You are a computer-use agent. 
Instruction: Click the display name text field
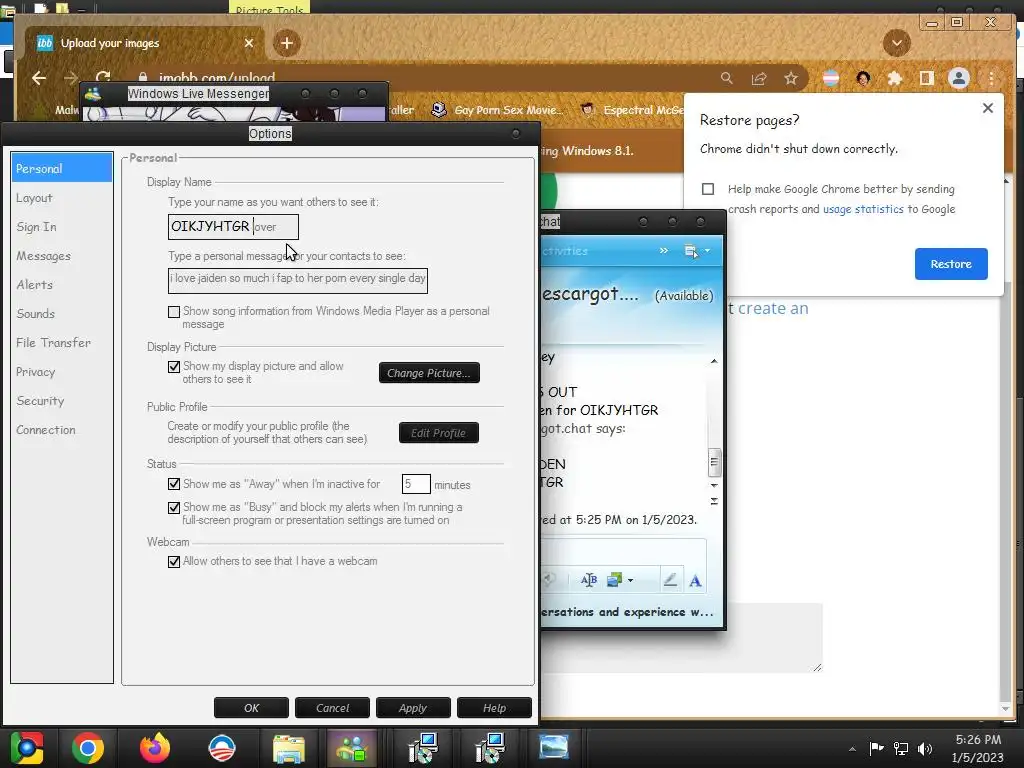(x=233, y=227)
